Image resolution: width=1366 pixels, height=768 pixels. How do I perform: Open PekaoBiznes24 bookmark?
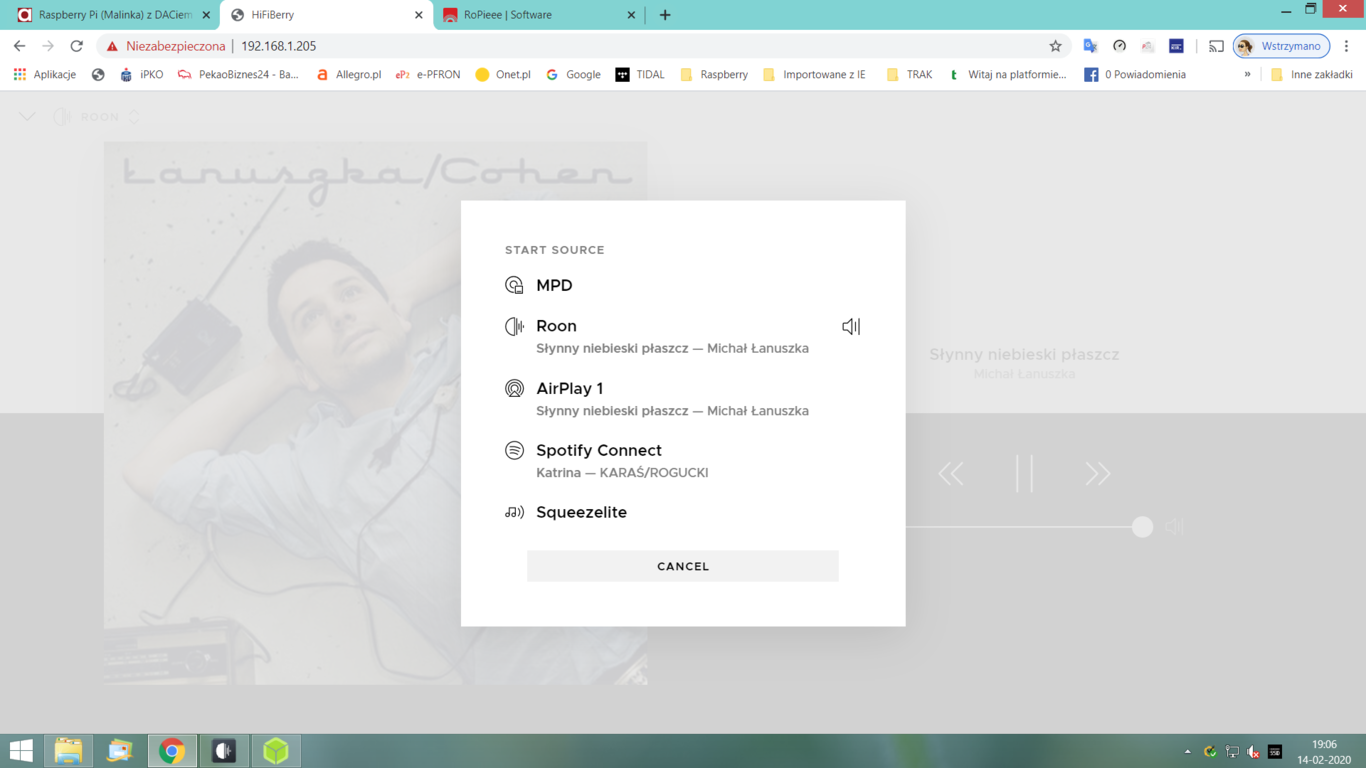click(238, 74)
